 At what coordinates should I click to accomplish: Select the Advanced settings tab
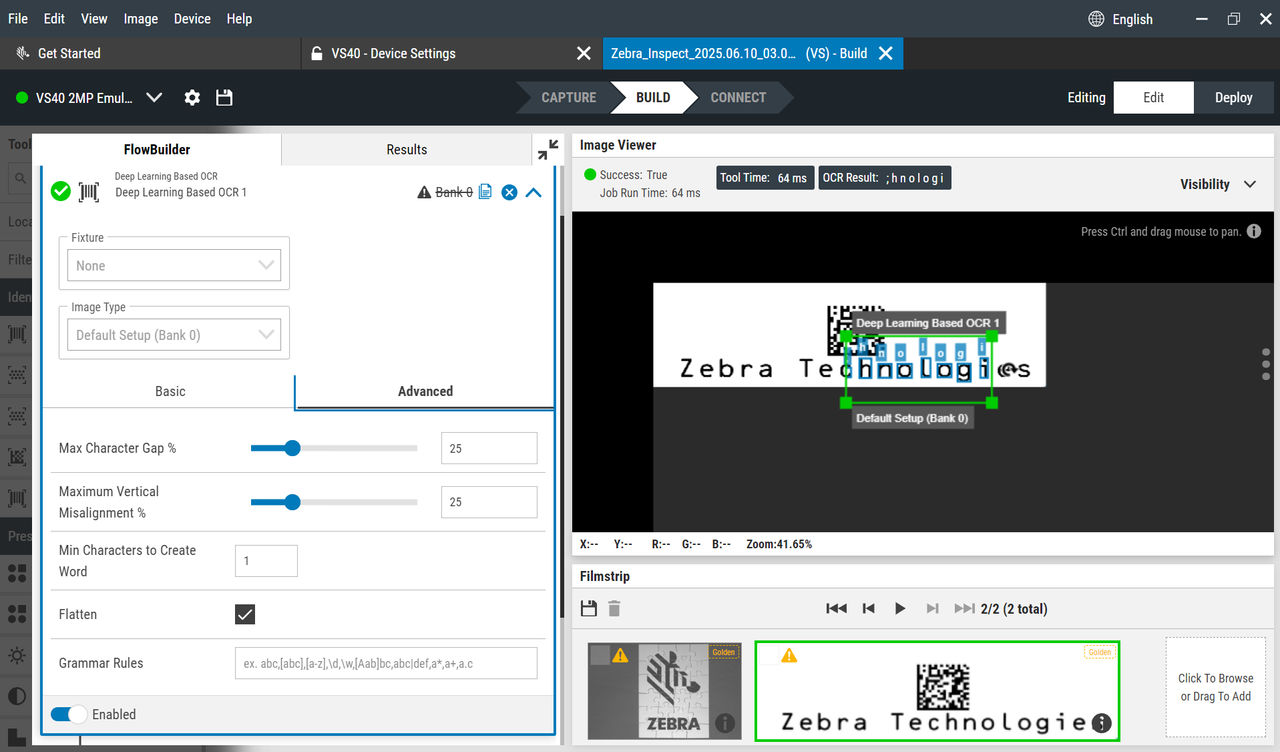425,391
